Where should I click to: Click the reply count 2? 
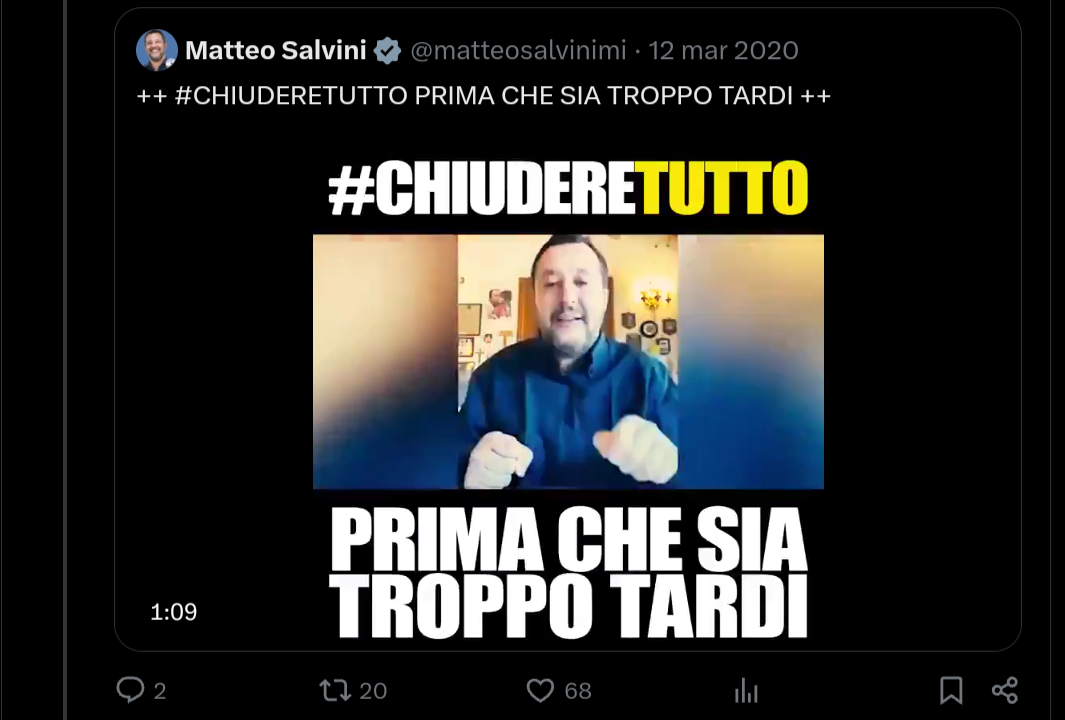click(x=160, y=691)
